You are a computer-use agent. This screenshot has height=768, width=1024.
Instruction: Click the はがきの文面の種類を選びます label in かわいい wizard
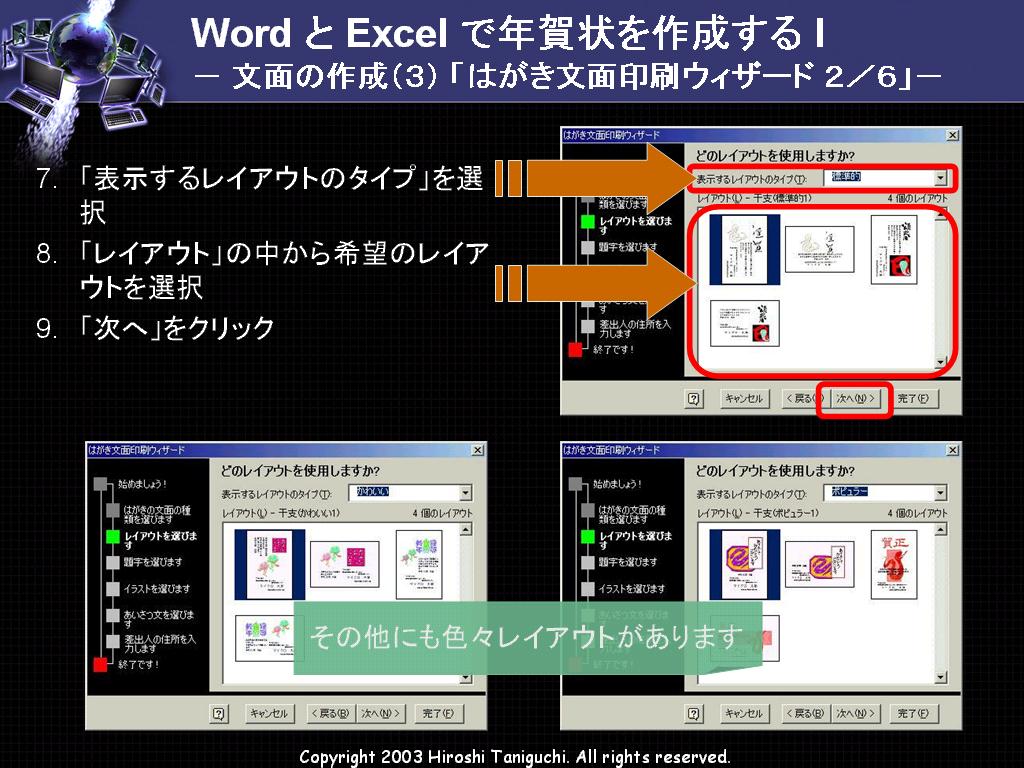(x=157, y=515)
